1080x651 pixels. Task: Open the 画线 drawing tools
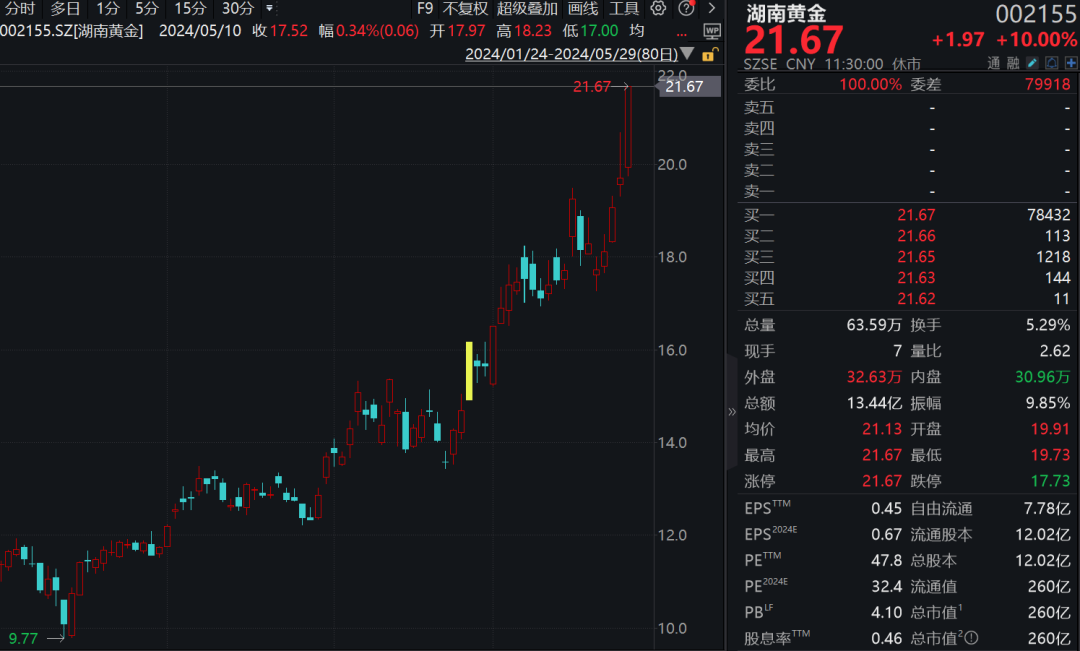click(583, 9)
